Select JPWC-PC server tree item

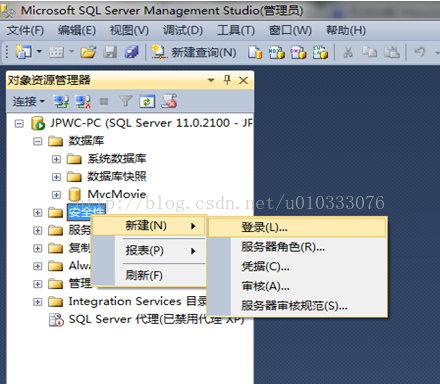151,123
